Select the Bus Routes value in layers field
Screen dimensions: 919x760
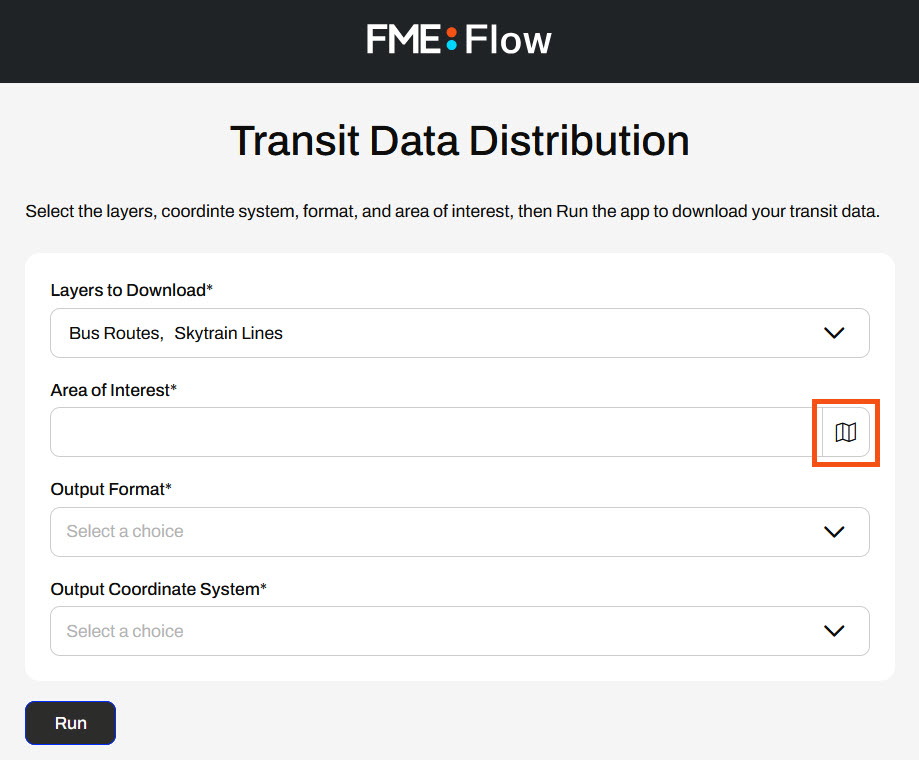[x=114, y=333]
